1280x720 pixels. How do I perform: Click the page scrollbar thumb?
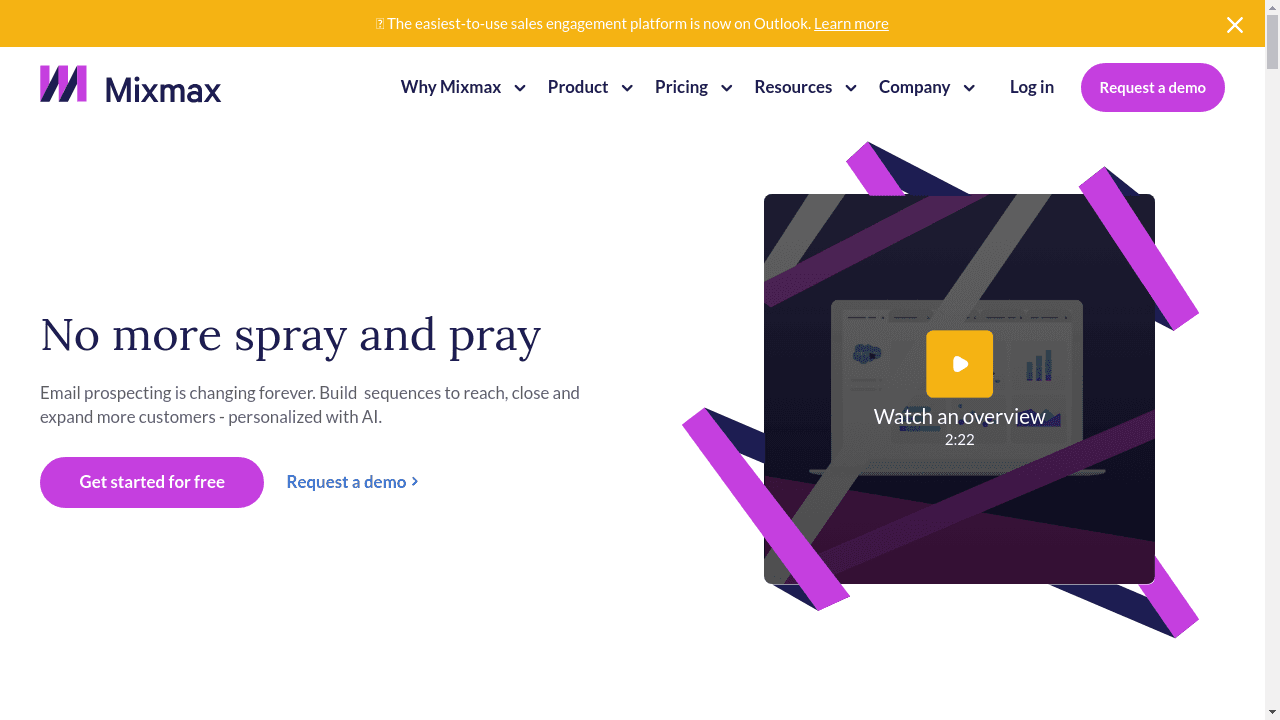click(1272, 42)
